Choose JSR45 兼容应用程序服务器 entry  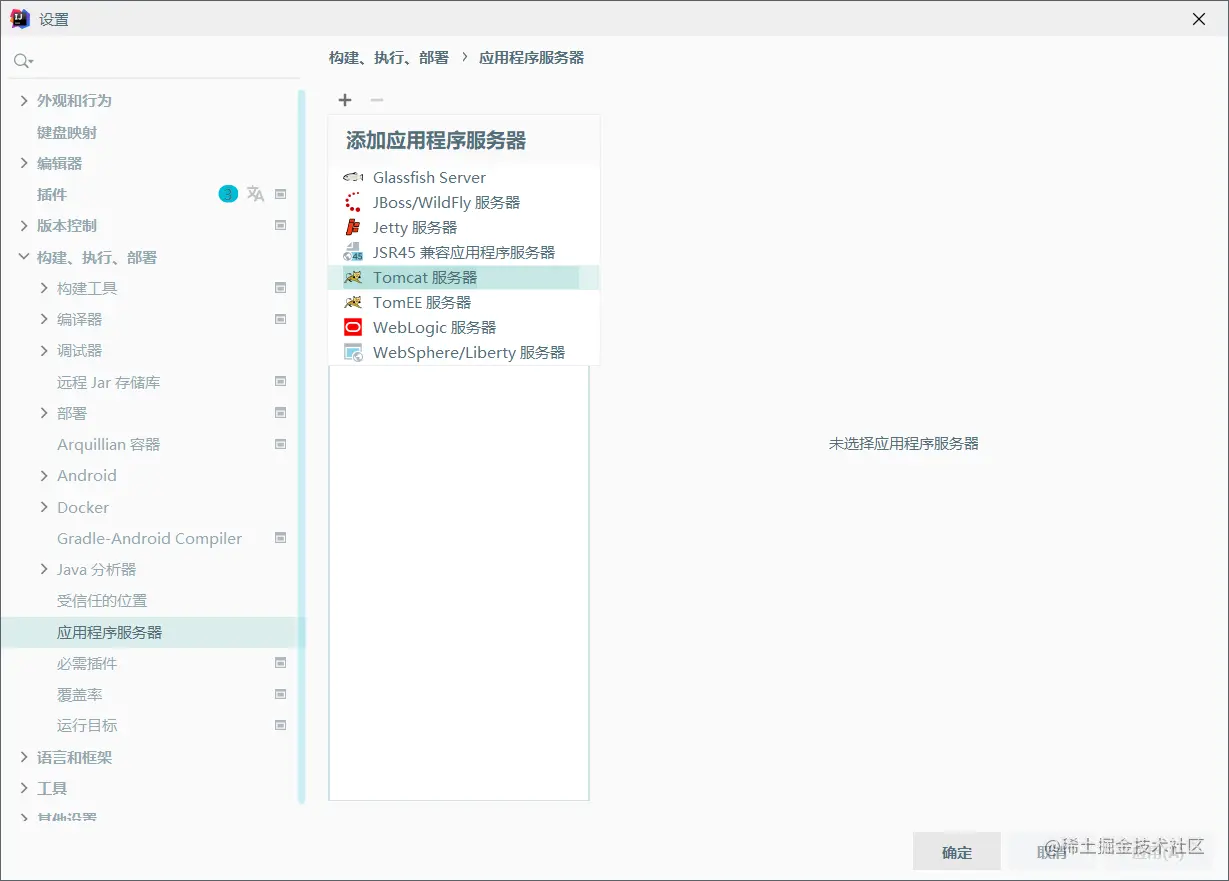[x=464, y=252]
